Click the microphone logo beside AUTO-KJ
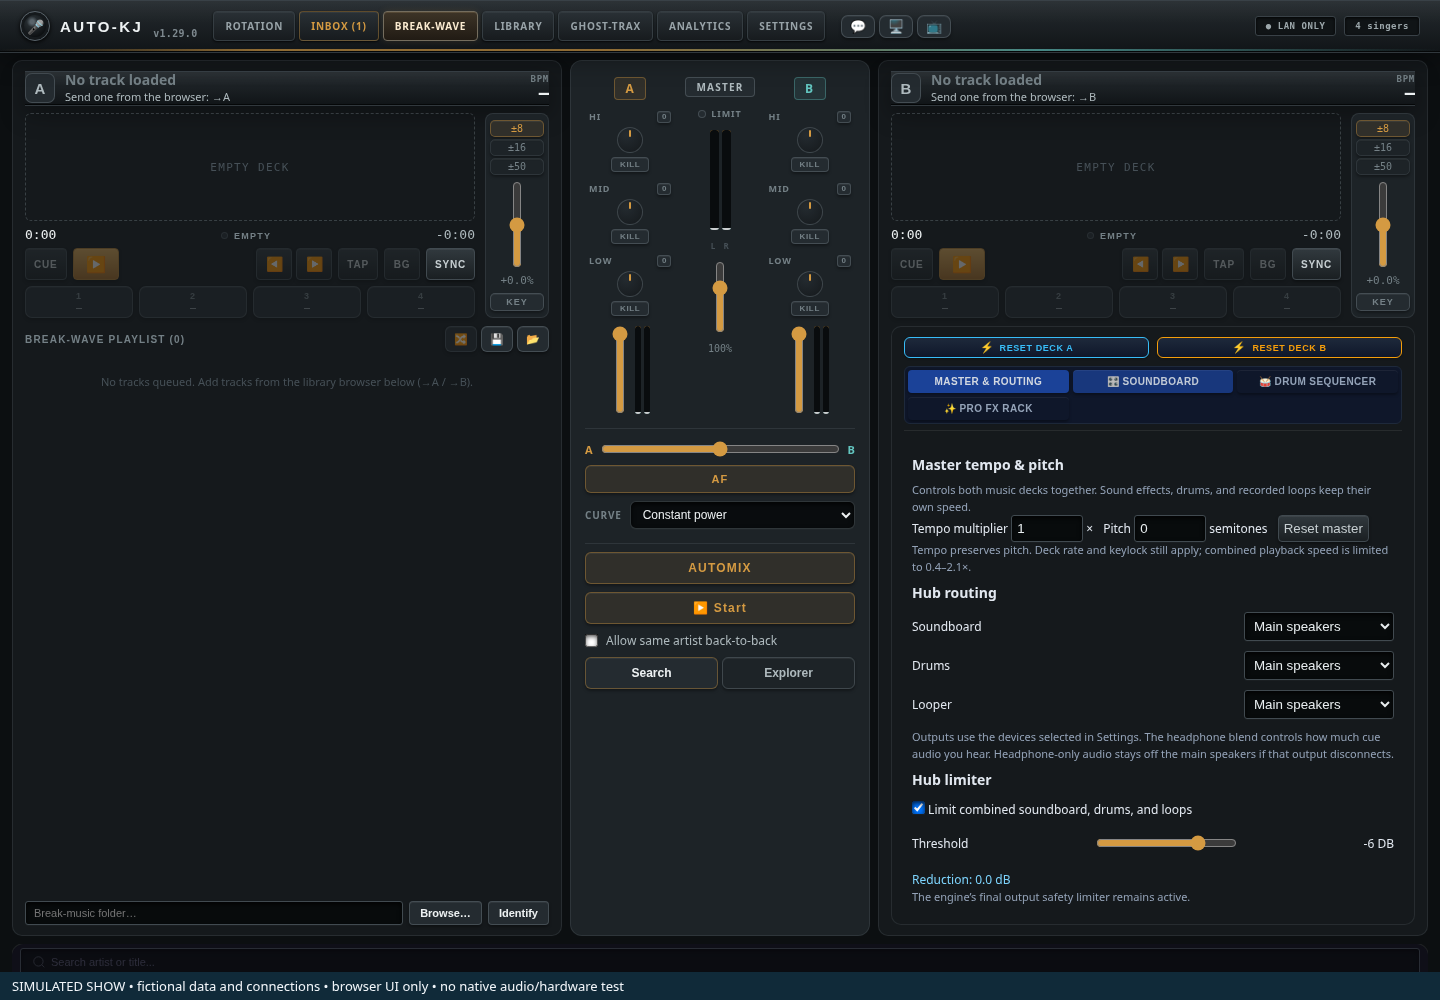This screenshot has width=1440, height=1000. click(35, 26)
